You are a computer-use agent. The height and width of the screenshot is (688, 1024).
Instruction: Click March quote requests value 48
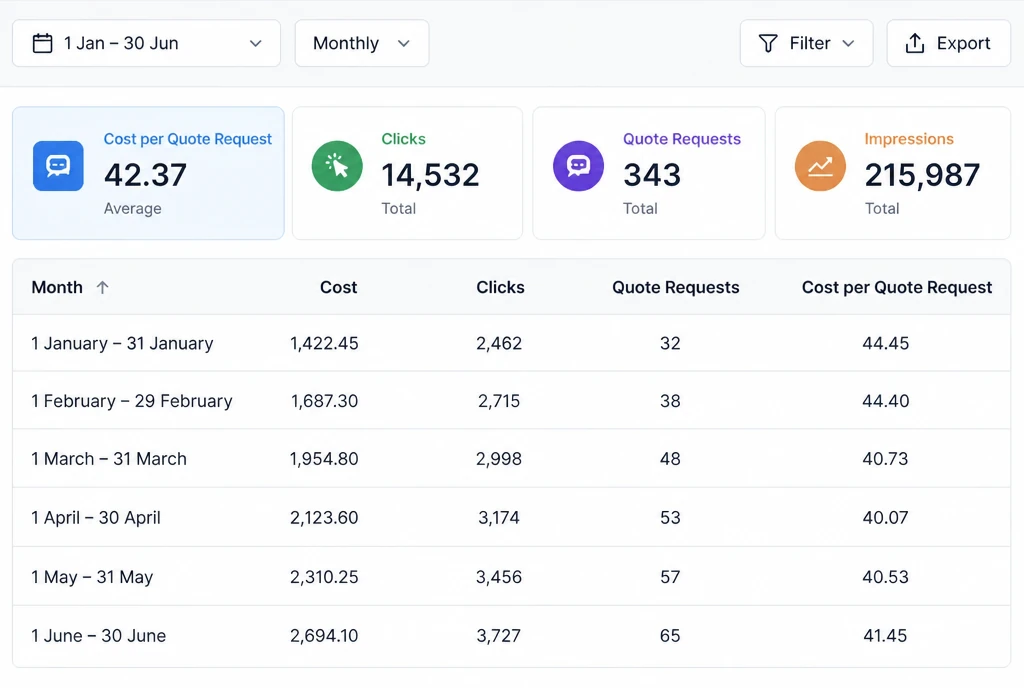(x=670, y=459)
